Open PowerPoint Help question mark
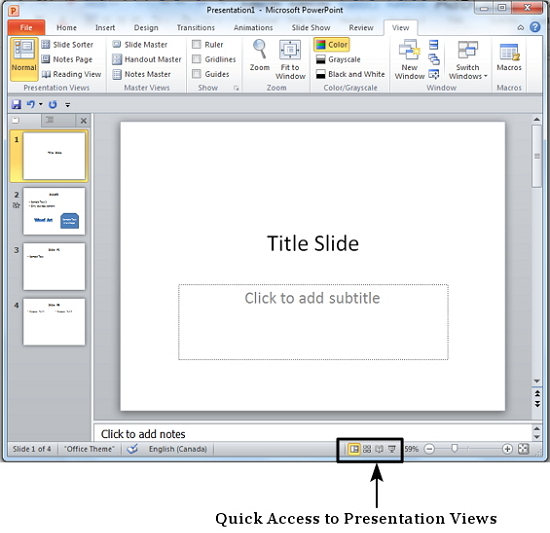550x533 pixels. (535, 27)
